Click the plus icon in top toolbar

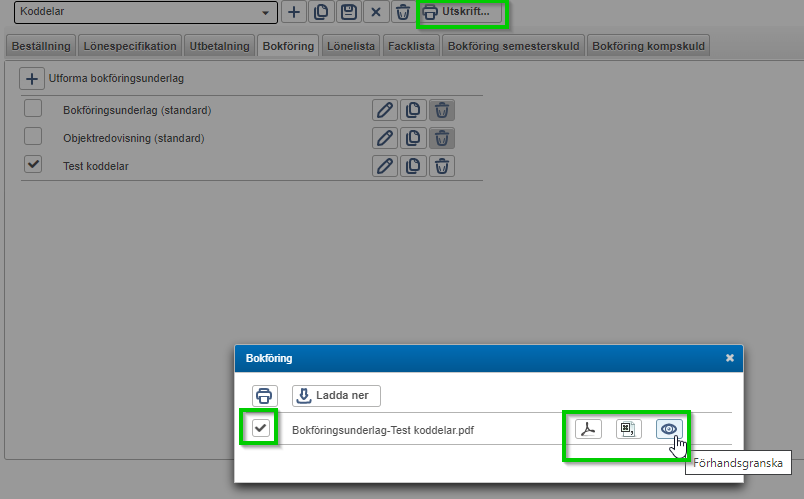click(x=294, y=12)
